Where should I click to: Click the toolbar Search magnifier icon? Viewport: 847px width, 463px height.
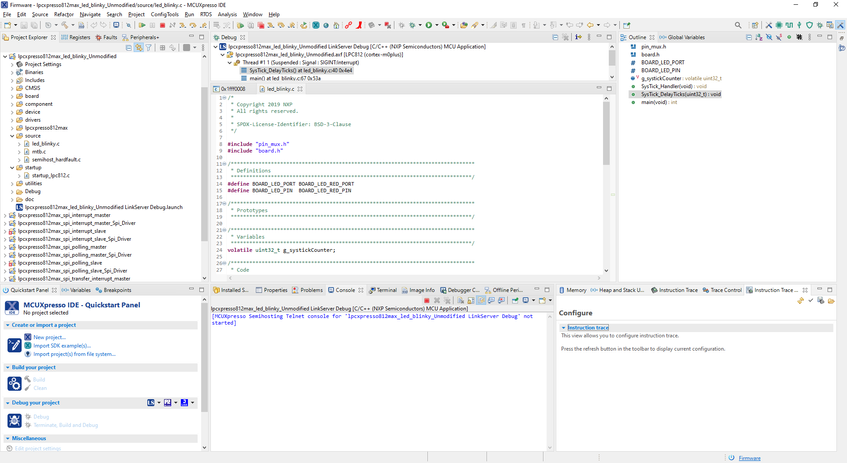click(738, 25)
